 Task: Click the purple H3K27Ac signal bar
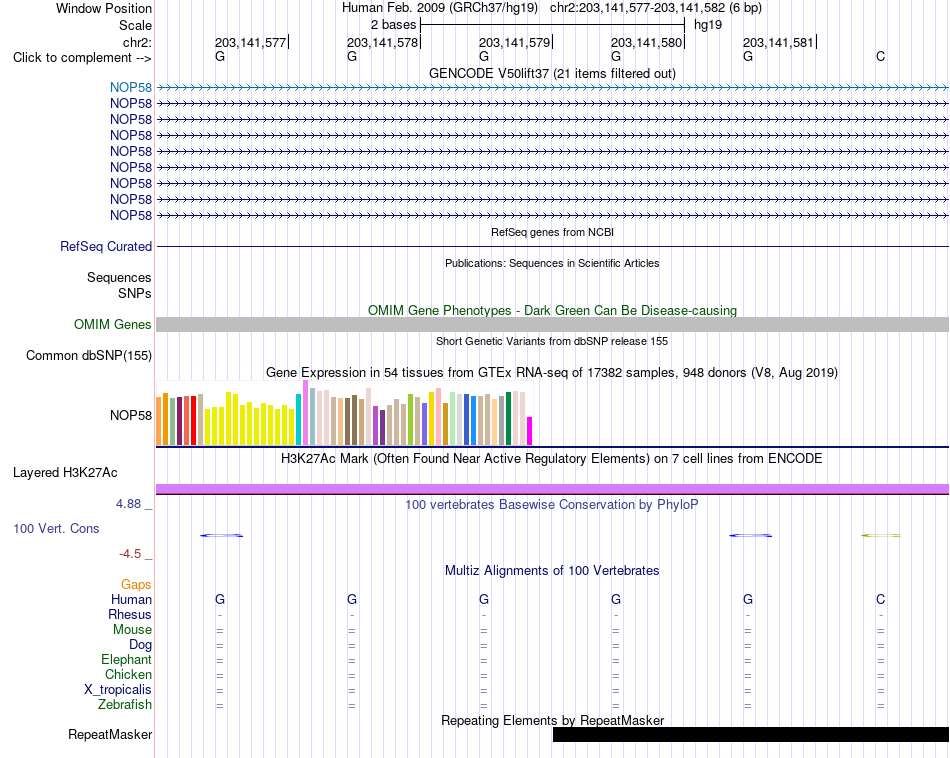point(552,489)
